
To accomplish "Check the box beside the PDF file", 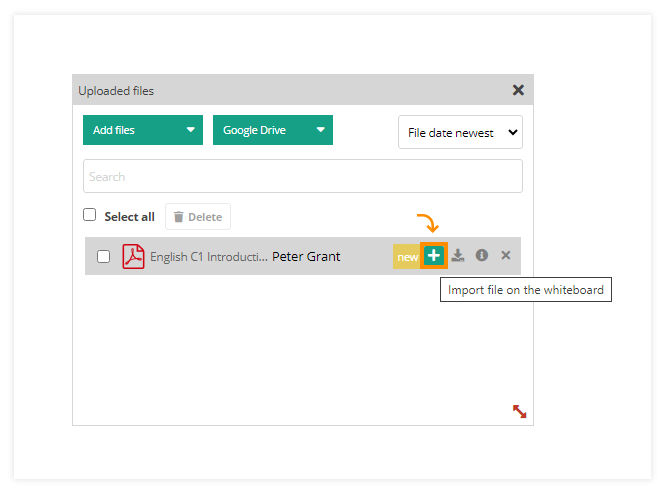I will 103,257.
